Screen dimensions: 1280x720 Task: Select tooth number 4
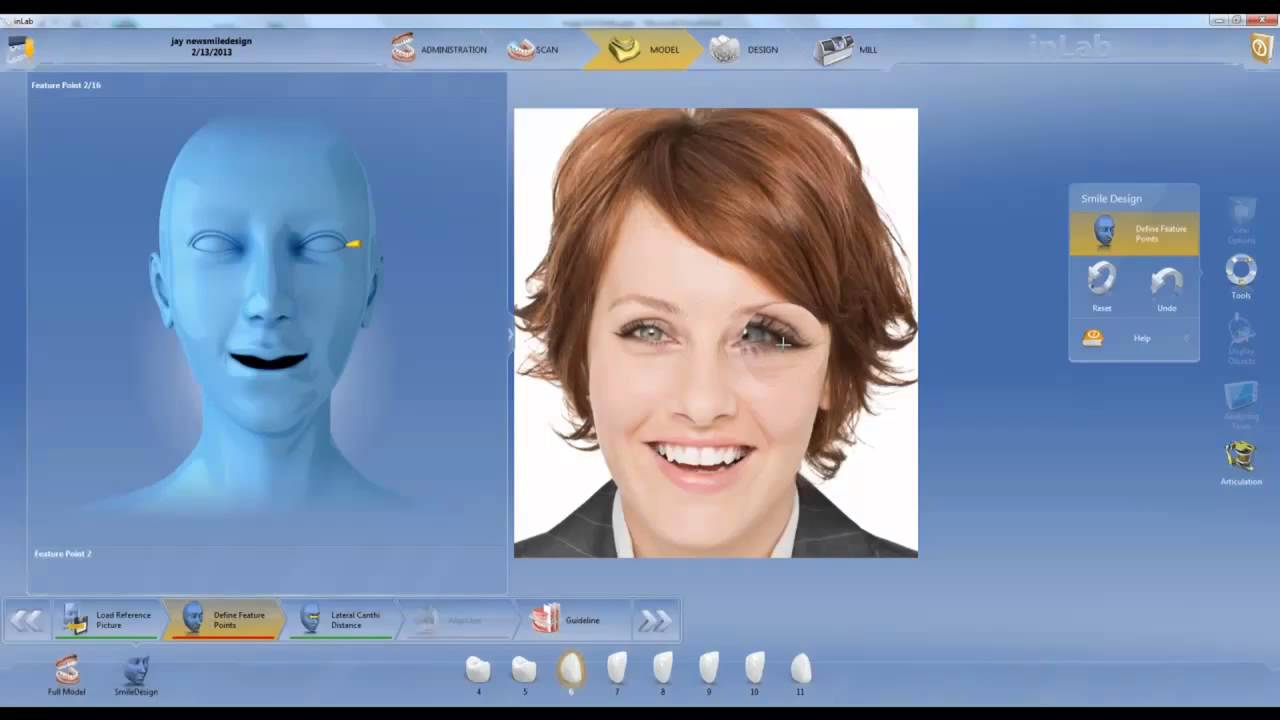click(x=478, y=674)
